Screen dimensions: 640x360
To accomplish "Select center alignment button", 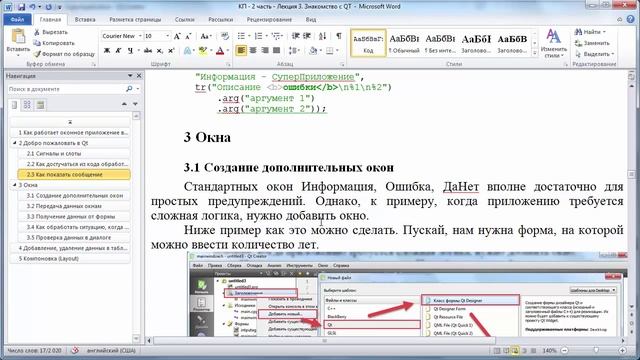I will click(x=253, y=50).
